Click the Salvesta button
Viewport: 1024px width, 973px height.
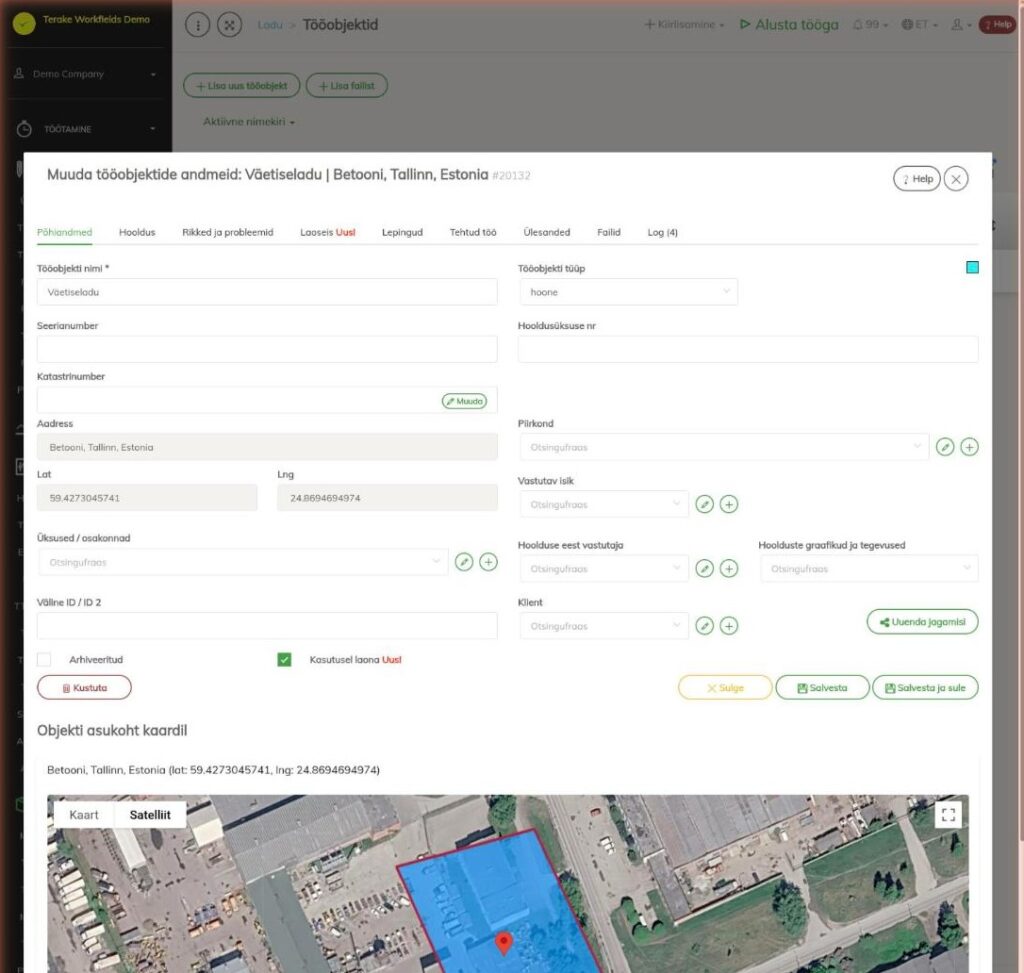click(822, 688)
